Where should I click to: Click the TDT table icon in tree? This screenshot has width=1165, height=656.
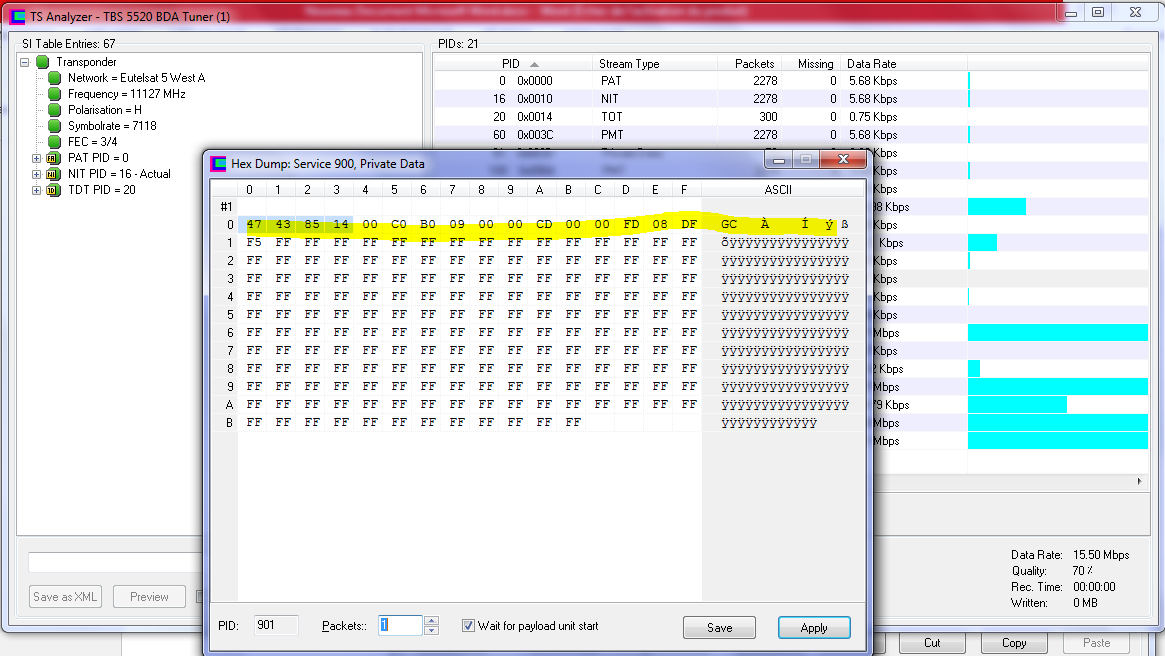click(x=54, y=190)
